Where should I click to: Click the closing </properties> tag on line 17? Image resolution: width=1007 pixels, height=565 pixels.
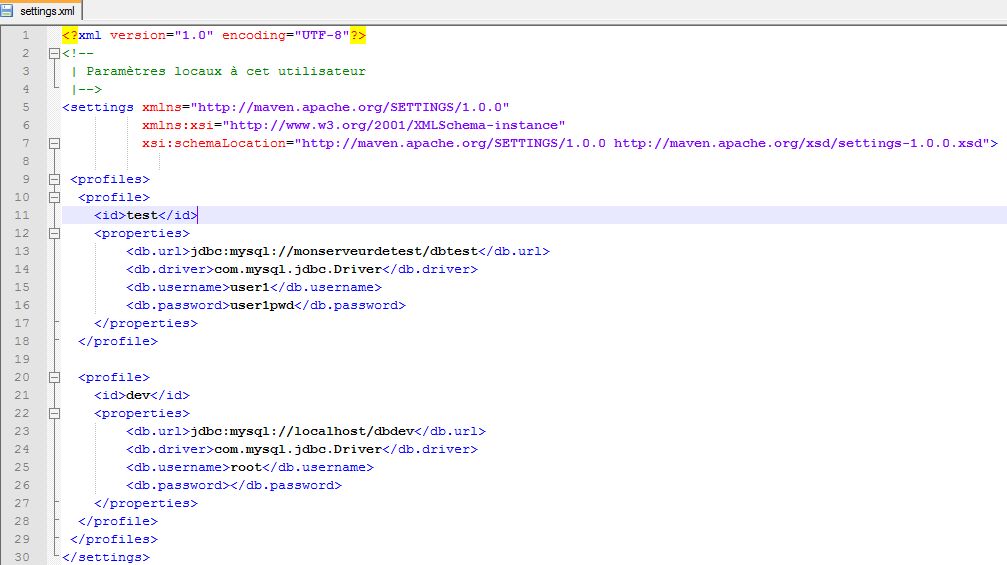coord(146,323)
